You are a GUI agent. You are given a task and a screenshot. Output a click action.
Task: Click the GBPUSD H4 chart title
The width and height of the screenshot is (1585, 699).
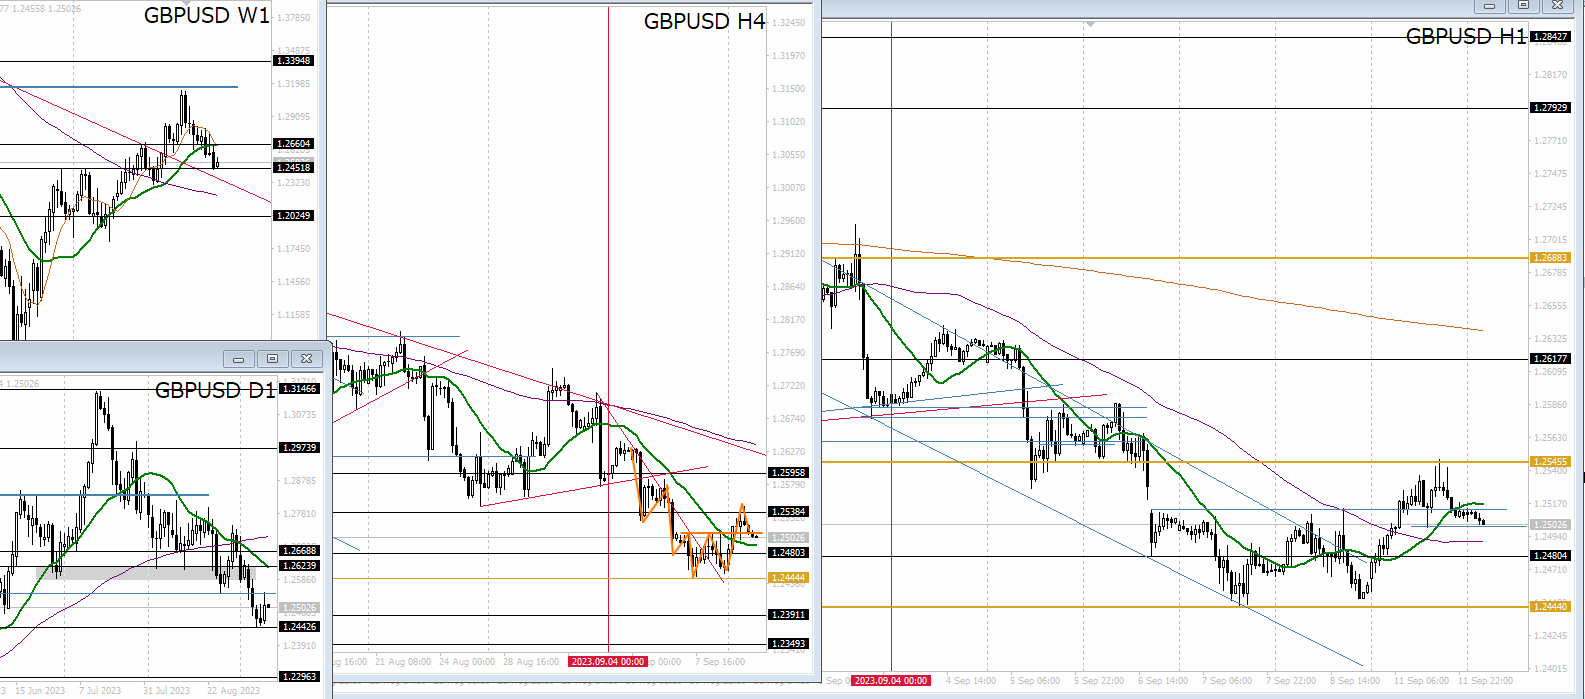pos(704,21)
